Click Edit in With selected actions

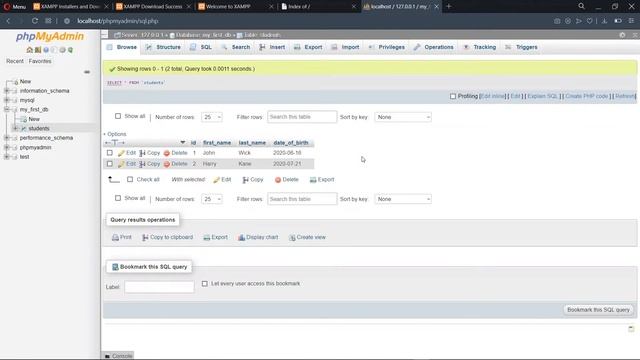pyautogui.click(x=222, y=180)
